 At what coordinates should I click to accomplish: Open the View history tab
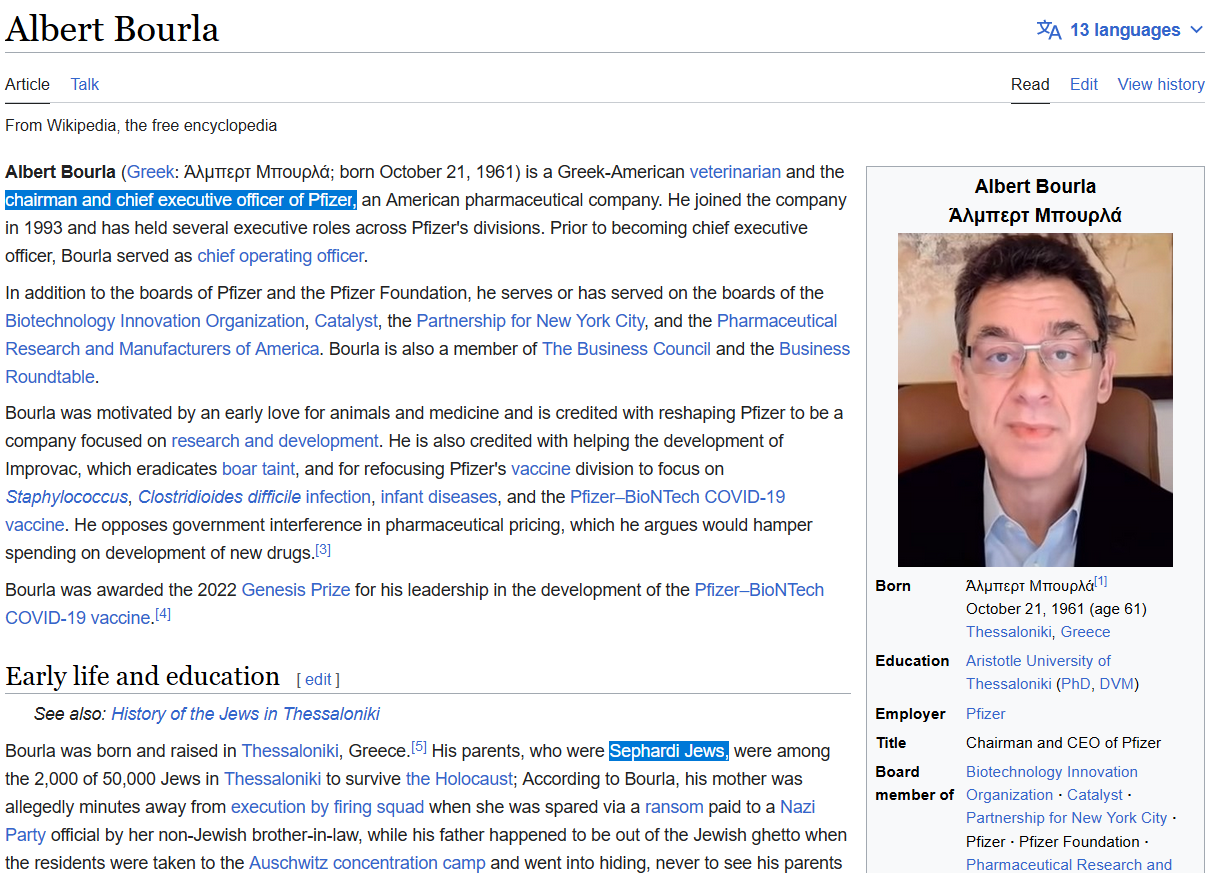[1161, 84]
